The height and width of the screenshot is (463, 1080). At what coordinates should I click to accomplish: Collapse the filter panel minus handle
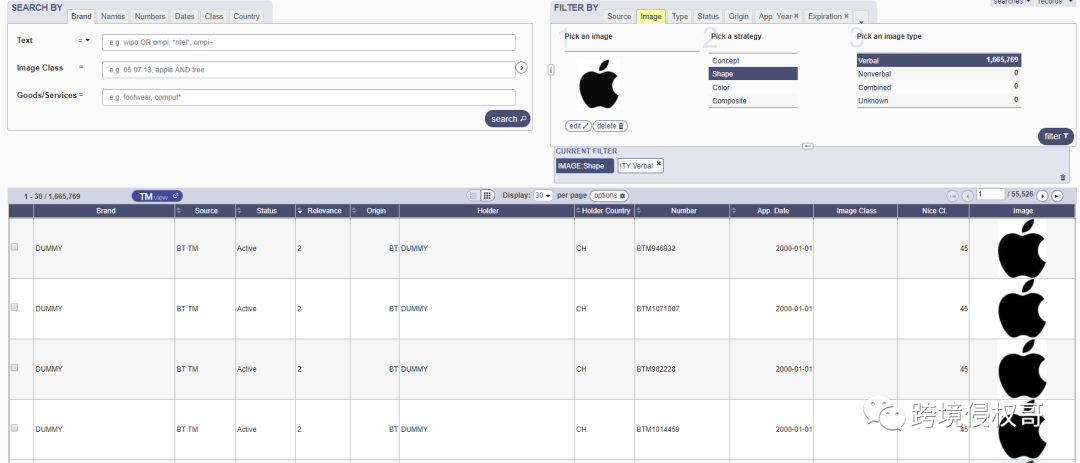[809, 146]
